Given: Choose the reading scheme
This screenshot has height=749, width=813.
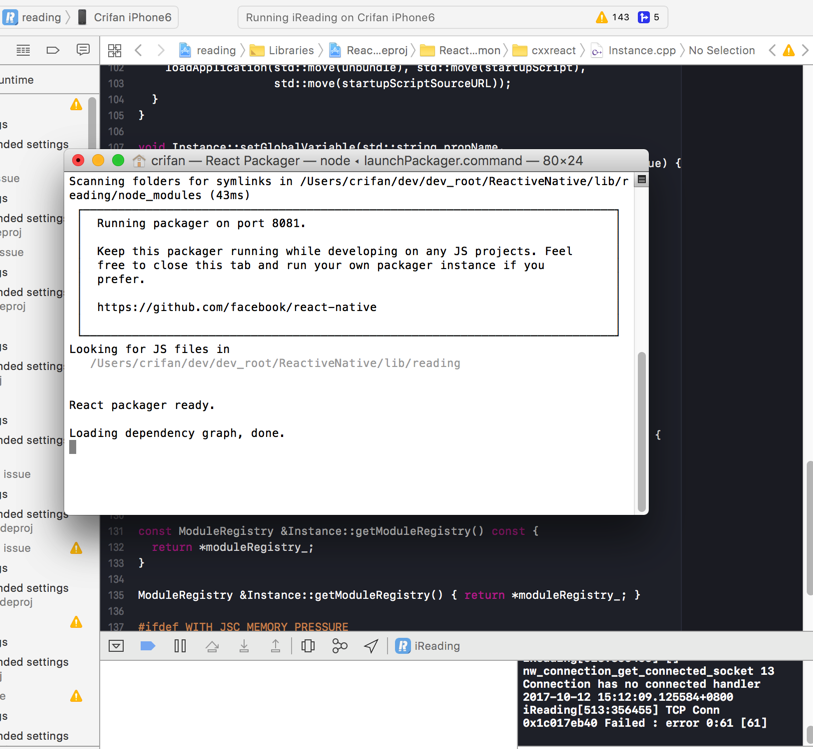Looking at the screenshot, I should coord(32,18).
